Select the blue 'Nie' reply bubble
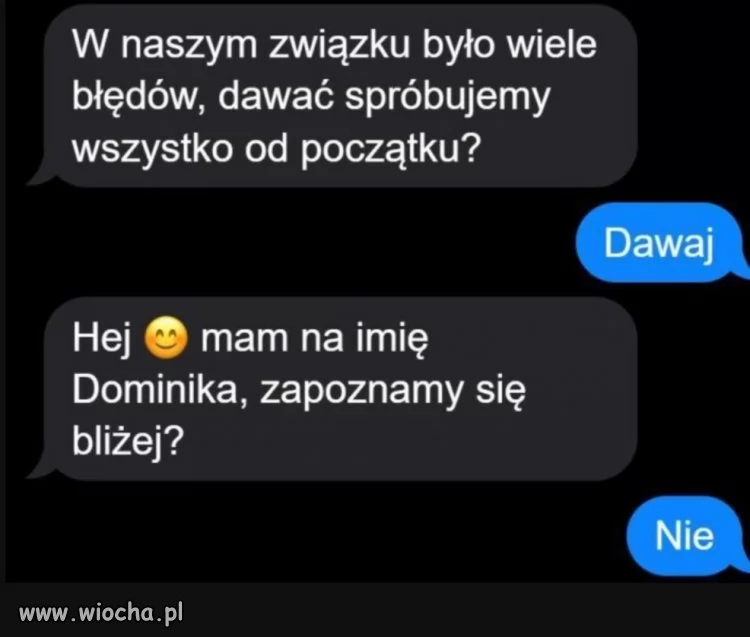The width and height of the screenshot is (750, 637). 687,536
